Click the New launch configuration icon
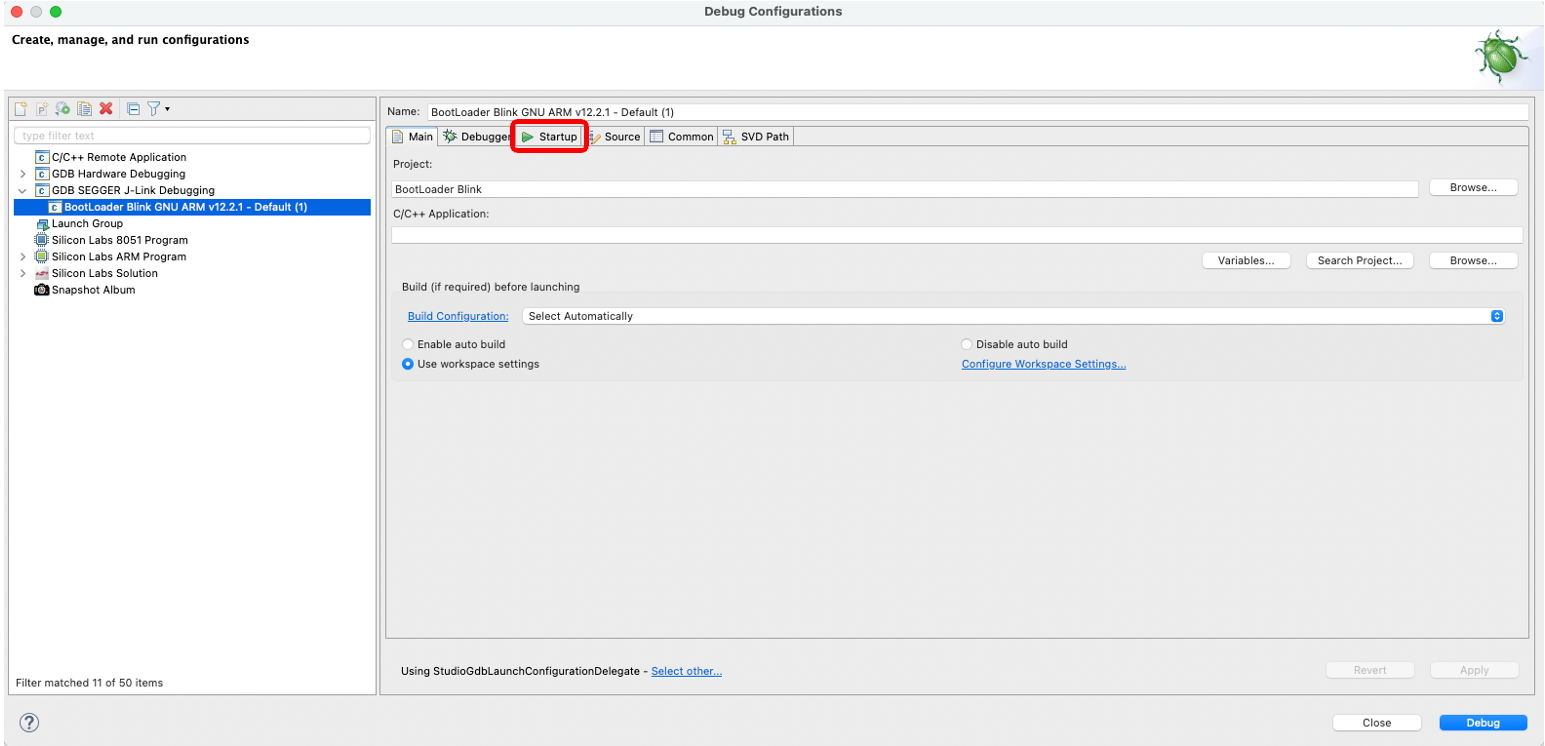The height and width of the screenshot is (746, 1545). 21,108
